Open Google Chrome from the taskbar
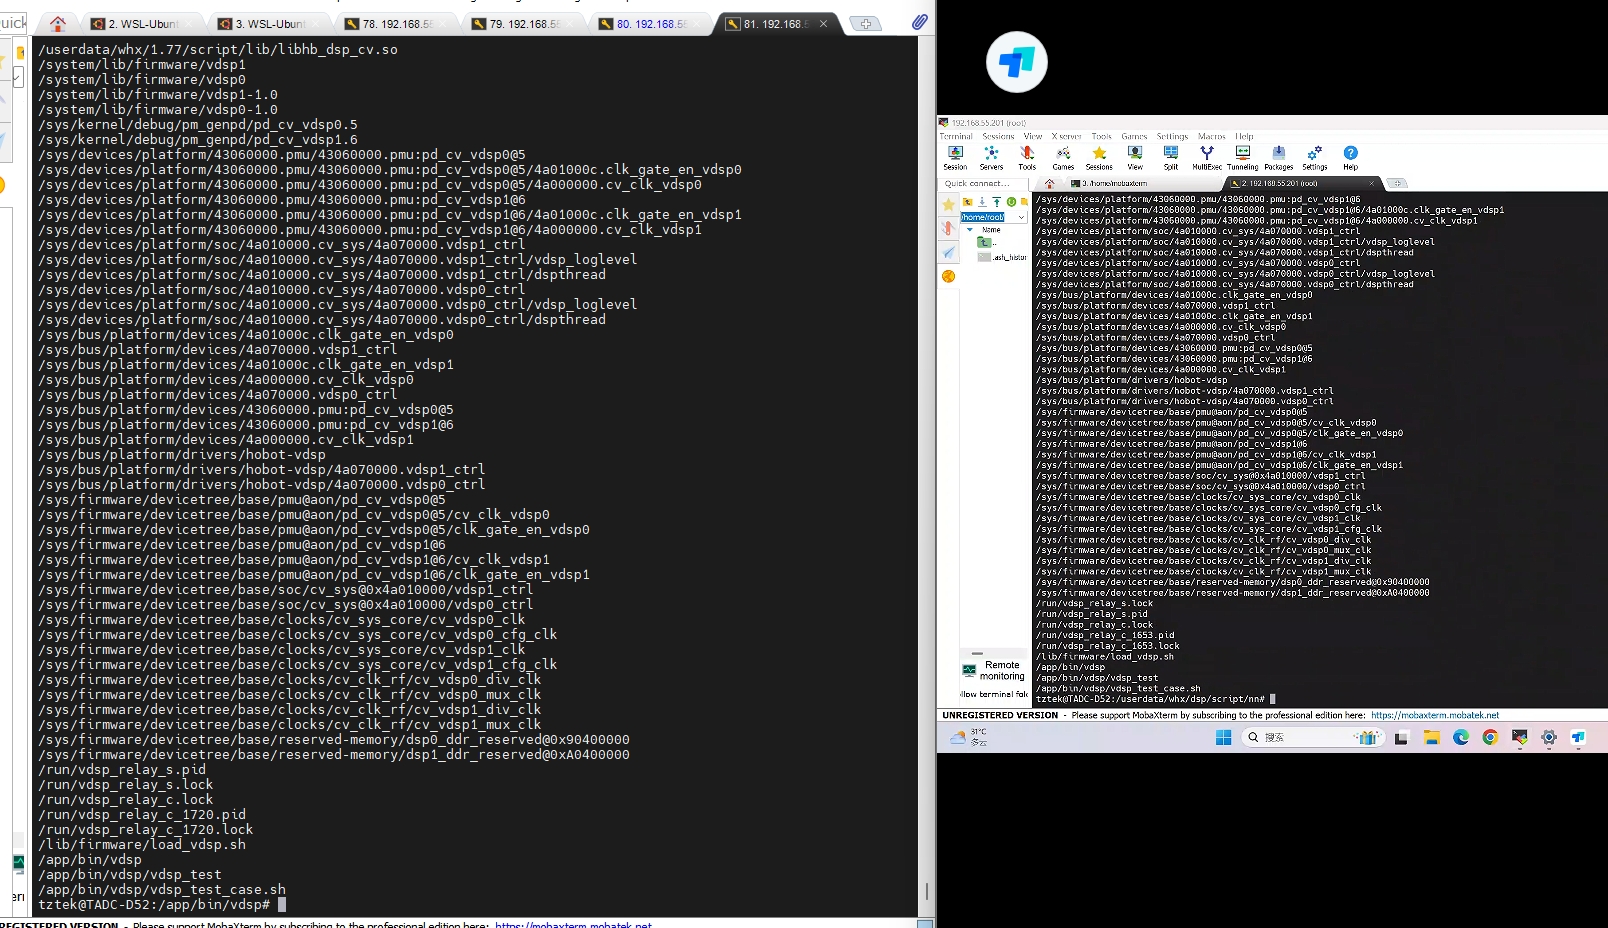Image resolution: width=1608 pixels, height=928 pixels. 1490,738
